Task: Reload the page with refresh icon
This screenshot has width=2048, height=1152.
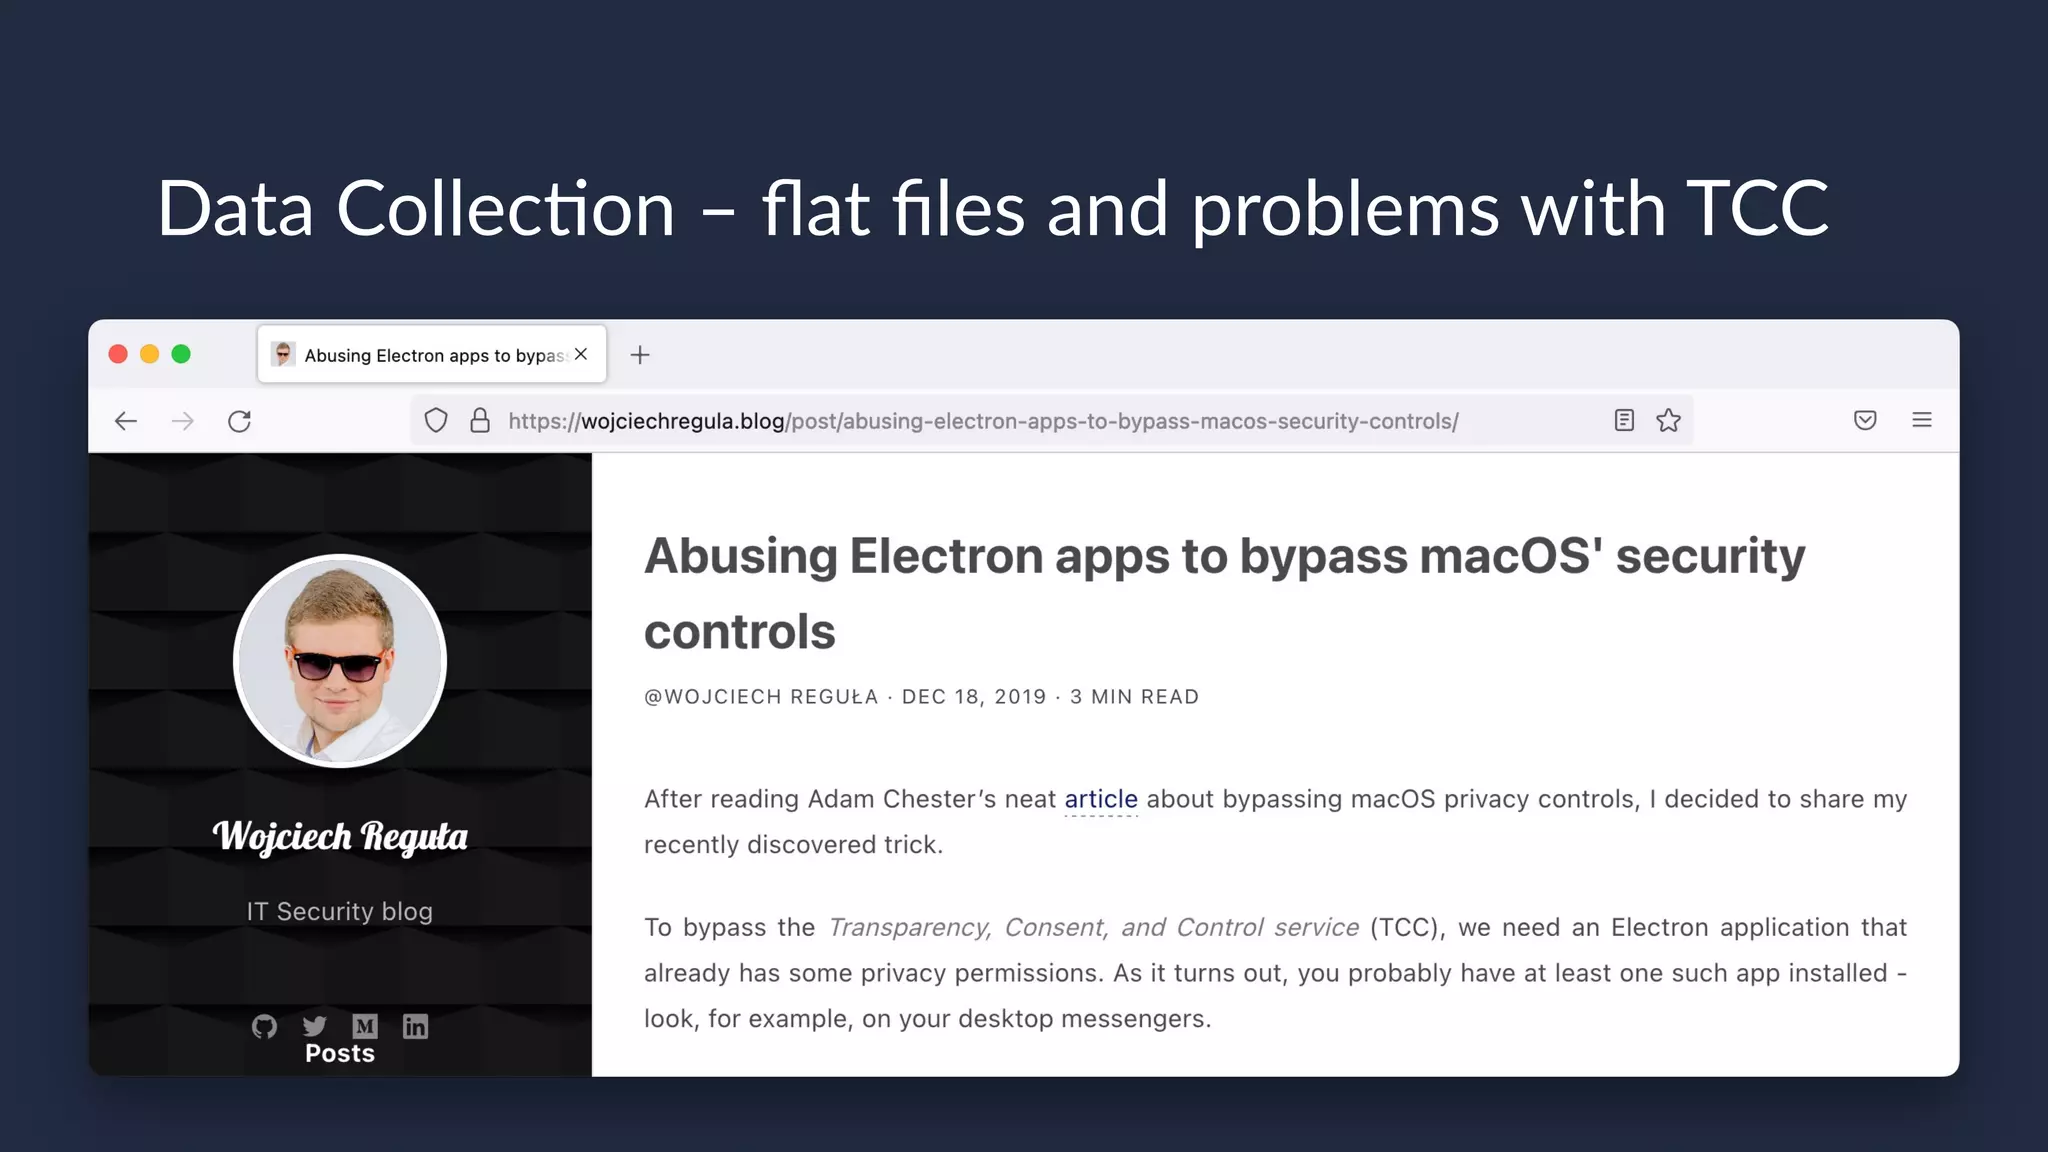Action: point(239,421)
